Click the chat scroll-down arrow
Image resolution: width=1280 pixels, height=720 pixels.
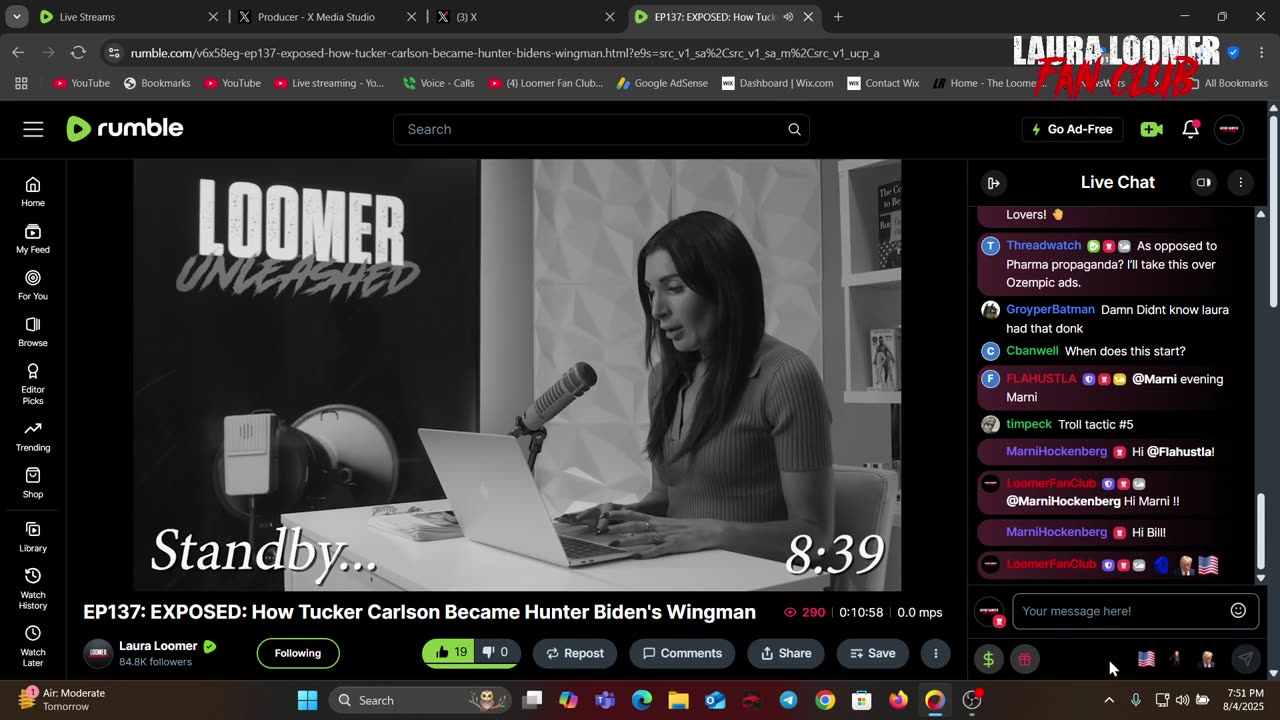pos(1260,577)
